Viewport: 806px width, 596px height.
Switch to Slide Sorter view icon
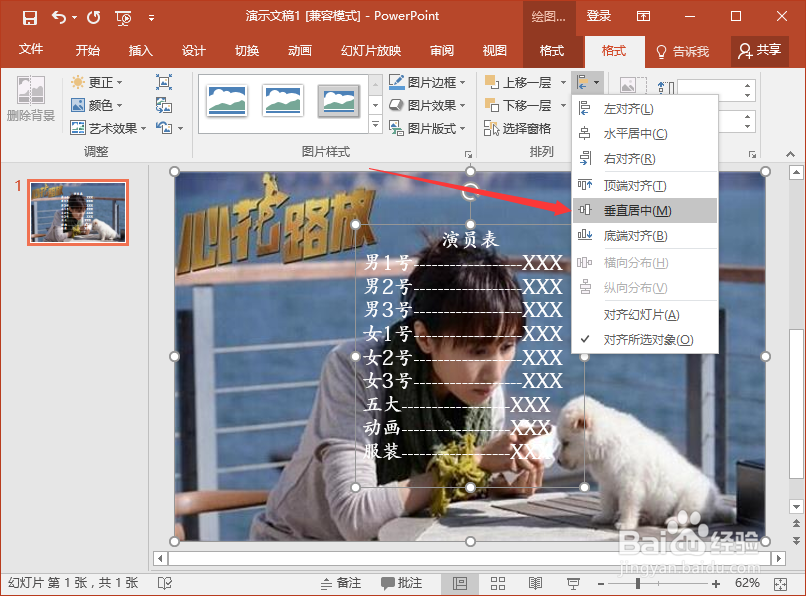coord(498,583)
